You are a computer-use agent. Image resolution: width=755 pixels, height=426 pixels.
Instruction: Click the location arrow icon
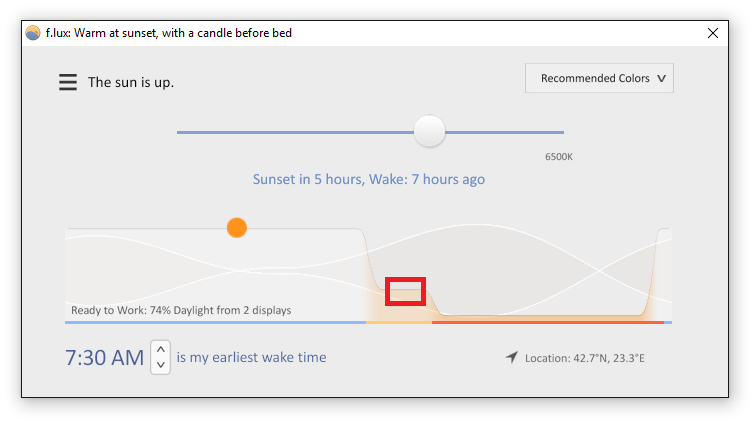point(511,357)
